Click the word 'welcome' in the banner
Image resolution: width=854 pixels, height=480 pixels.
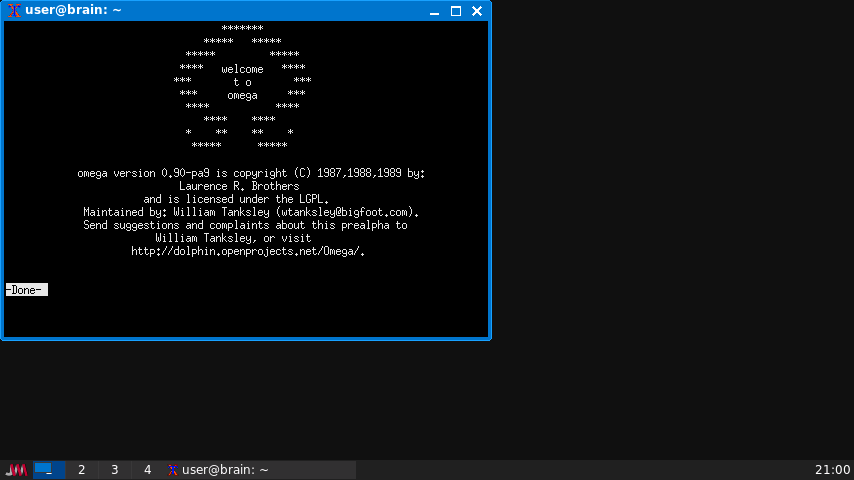click(242, 69)
